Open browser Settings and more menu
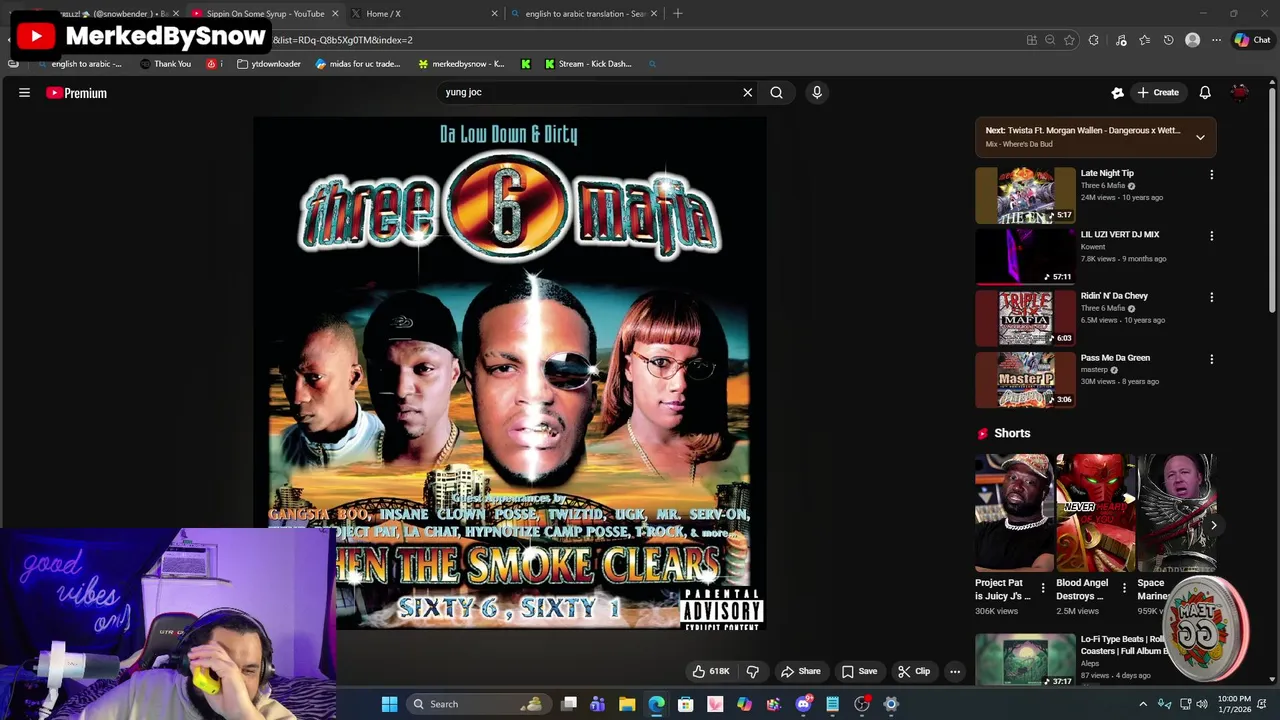Screen dimensions: 1280x720 (x=1216, y=40)
